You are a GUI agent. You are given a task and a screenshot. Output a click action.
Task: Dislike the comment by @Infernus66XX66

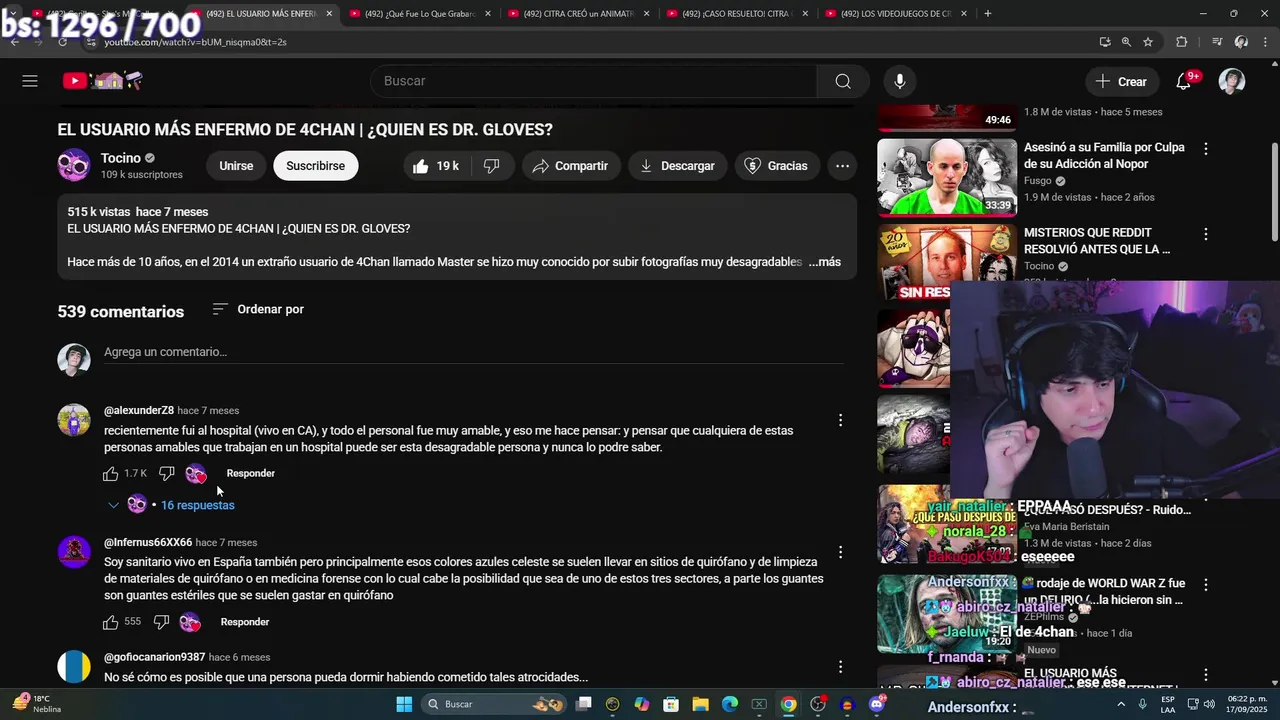point(161,622)
